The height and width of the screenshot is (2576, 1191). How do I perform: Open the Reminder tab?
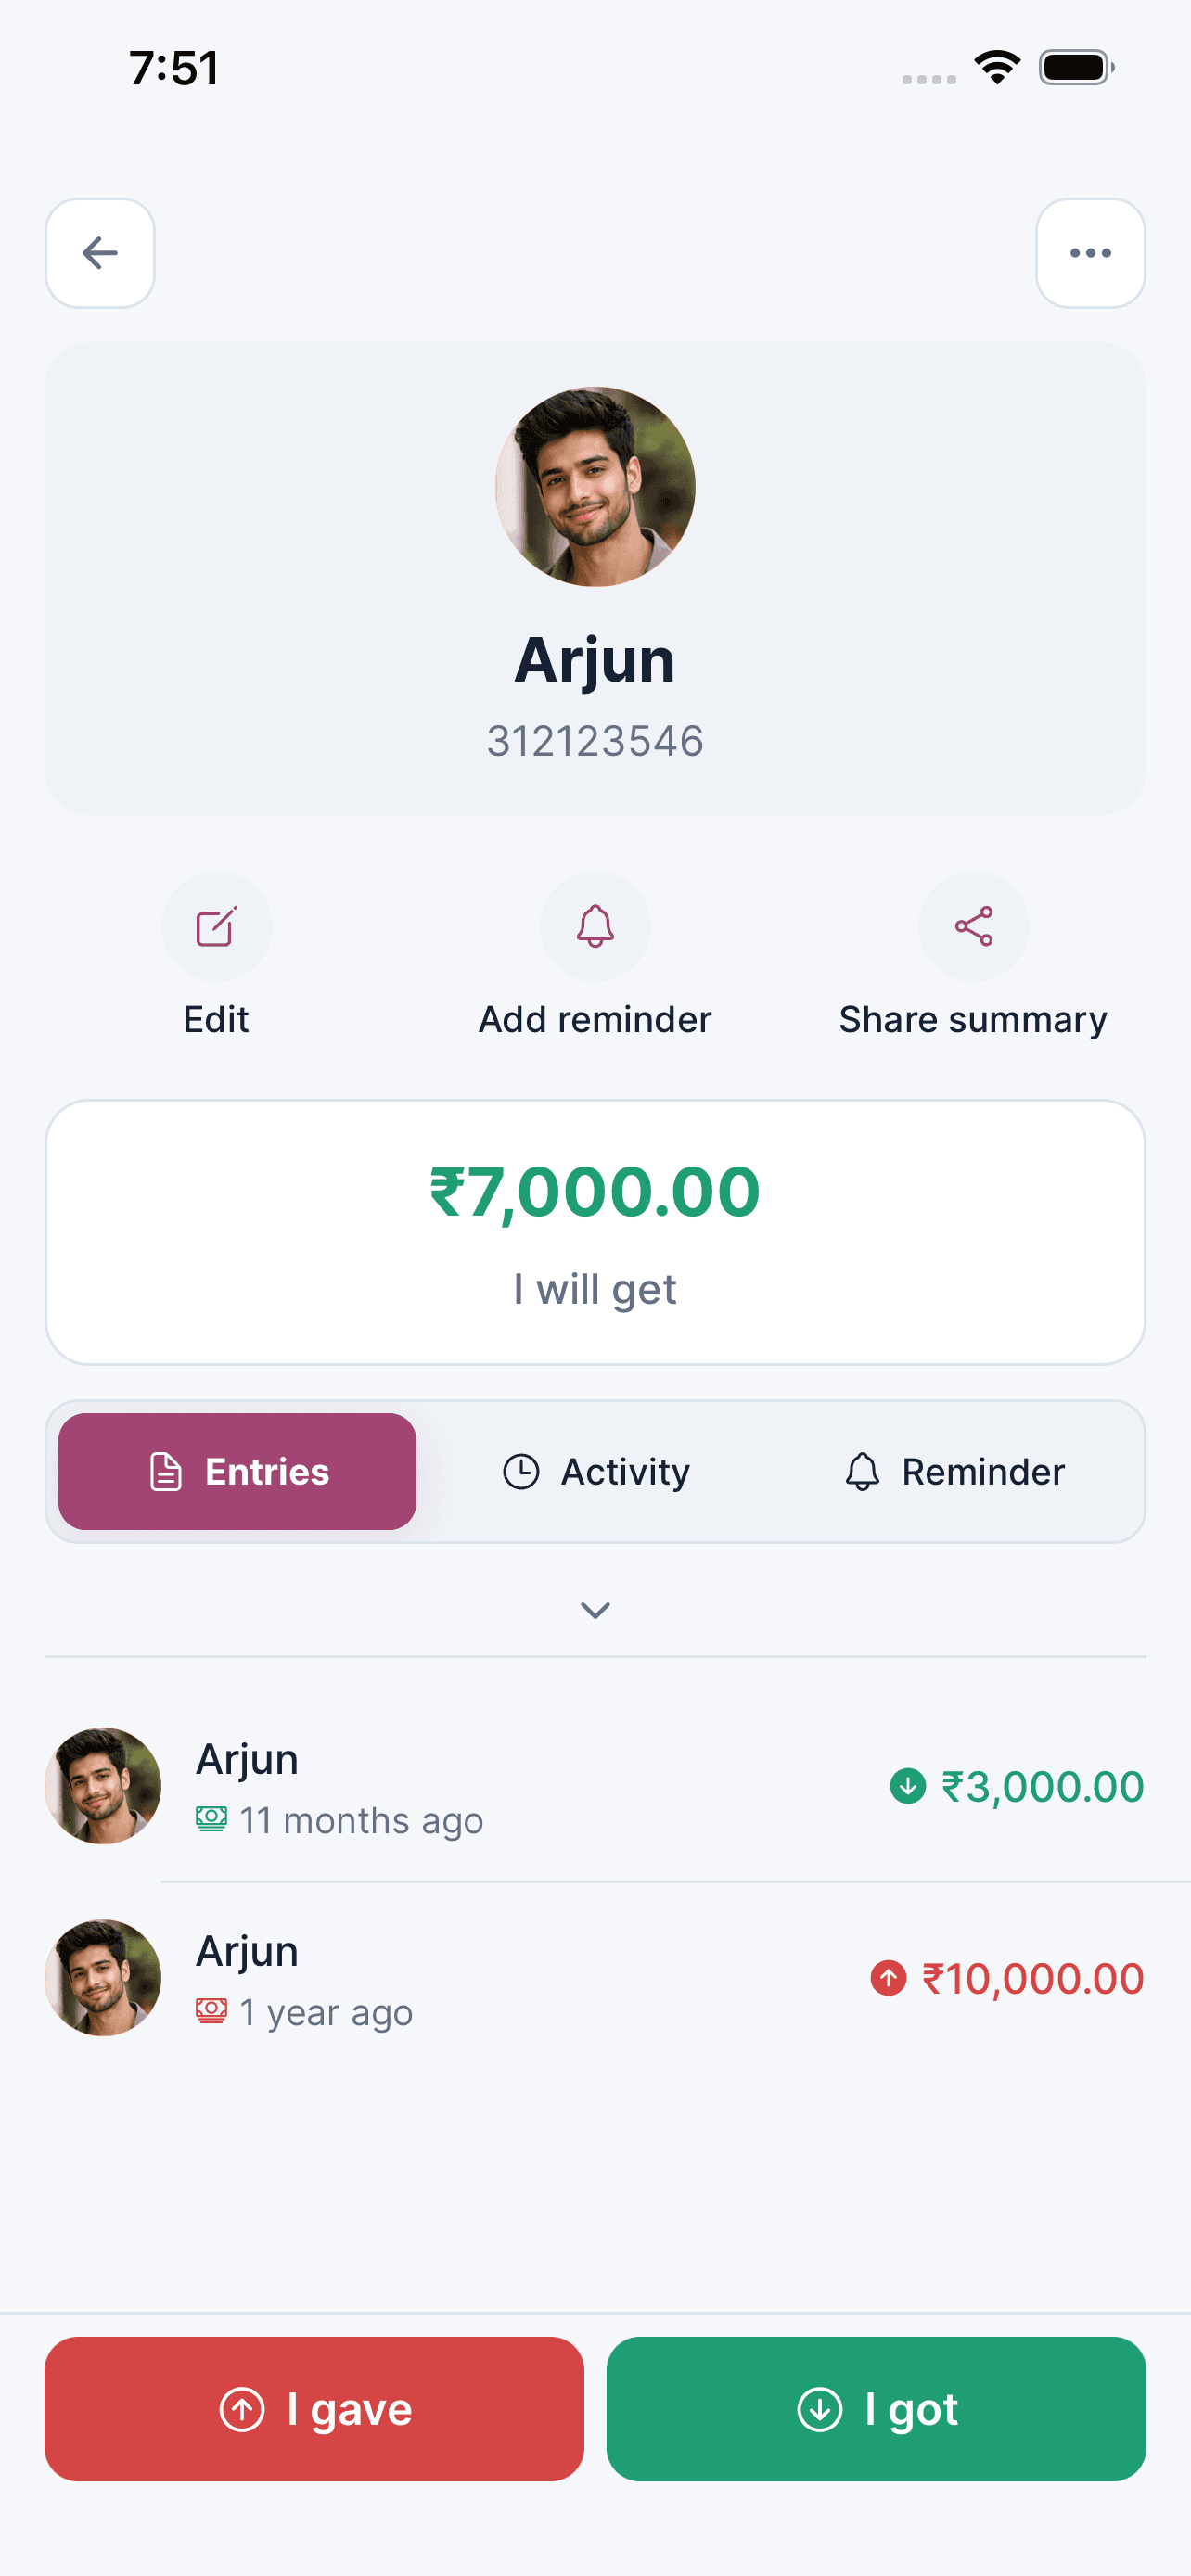click(x=954, y=1471)
